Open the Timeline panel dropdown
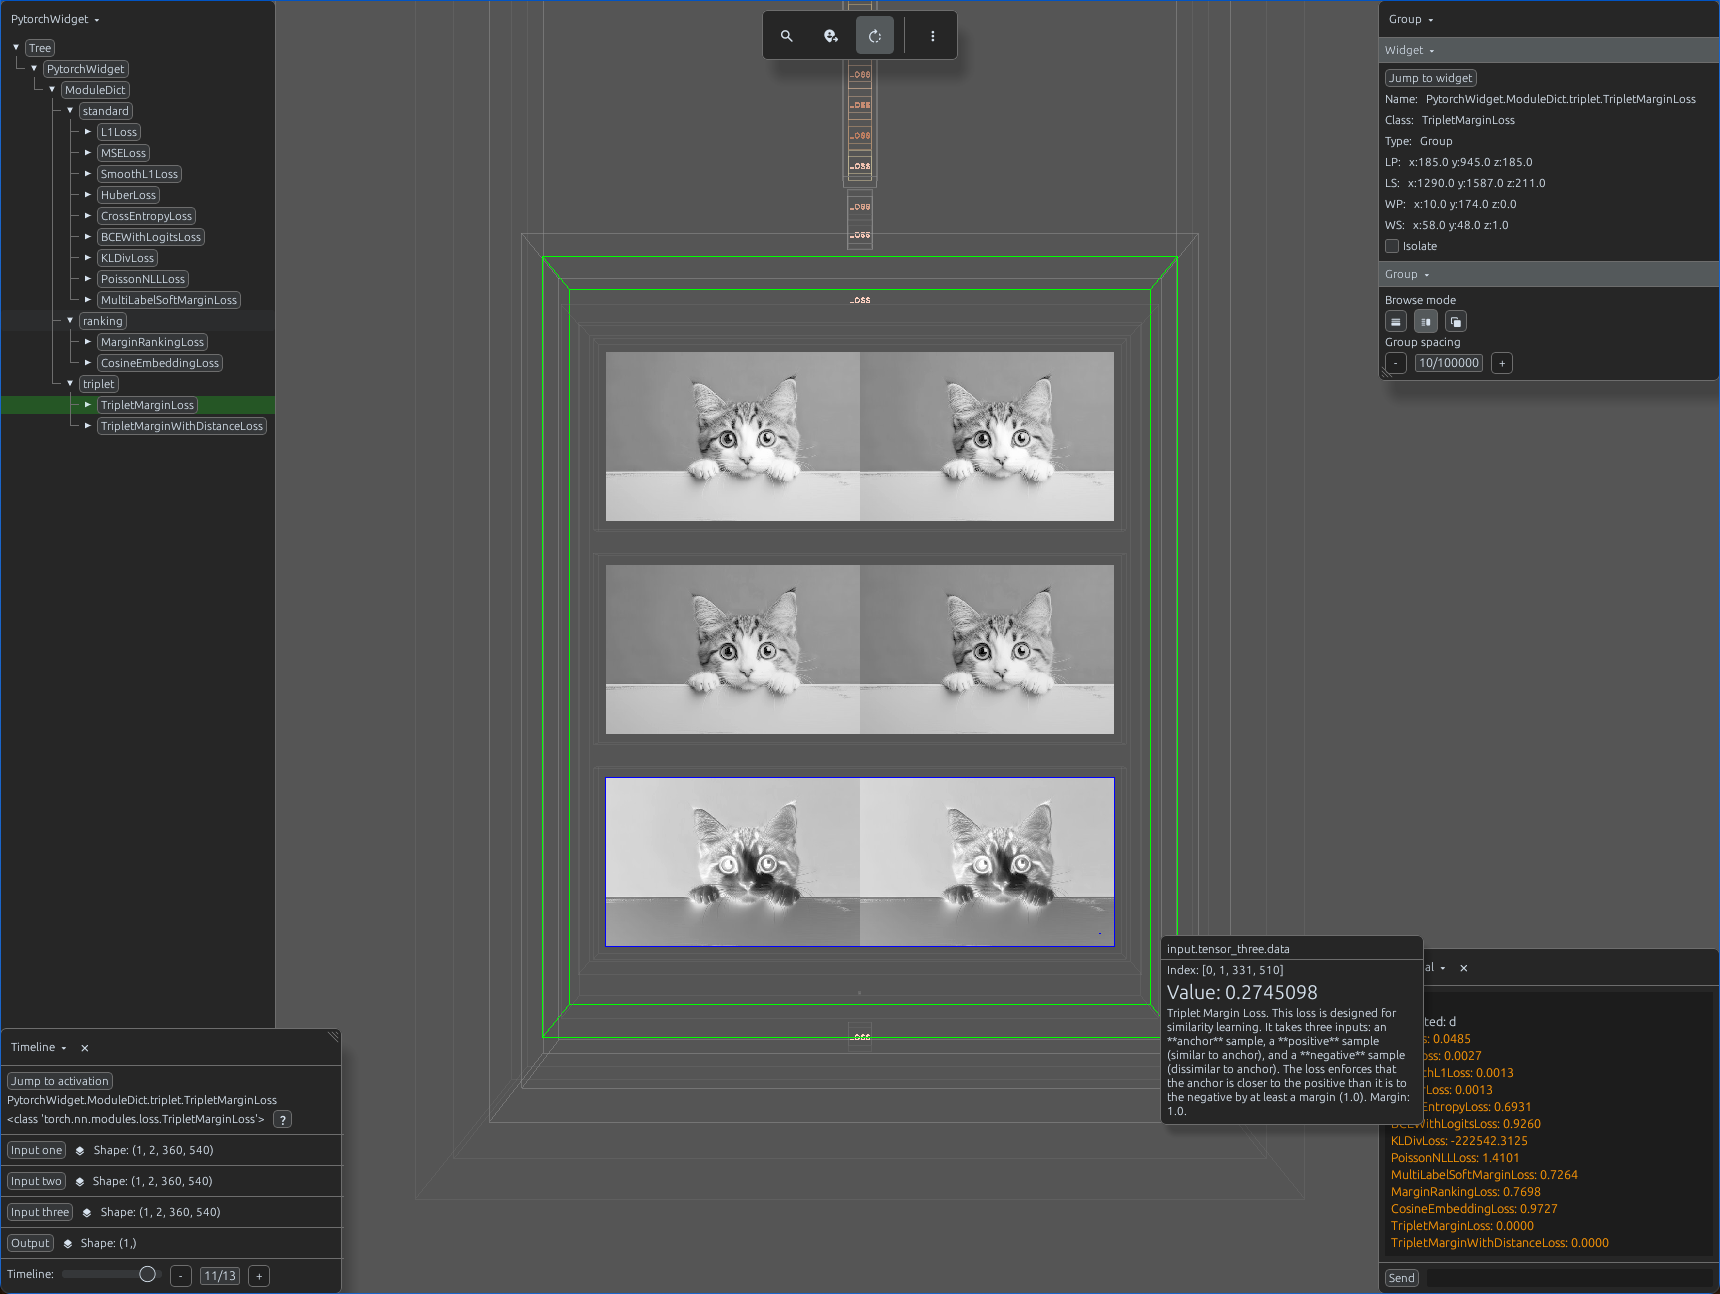1720x1294 pixels. [x=39, y=1047]
